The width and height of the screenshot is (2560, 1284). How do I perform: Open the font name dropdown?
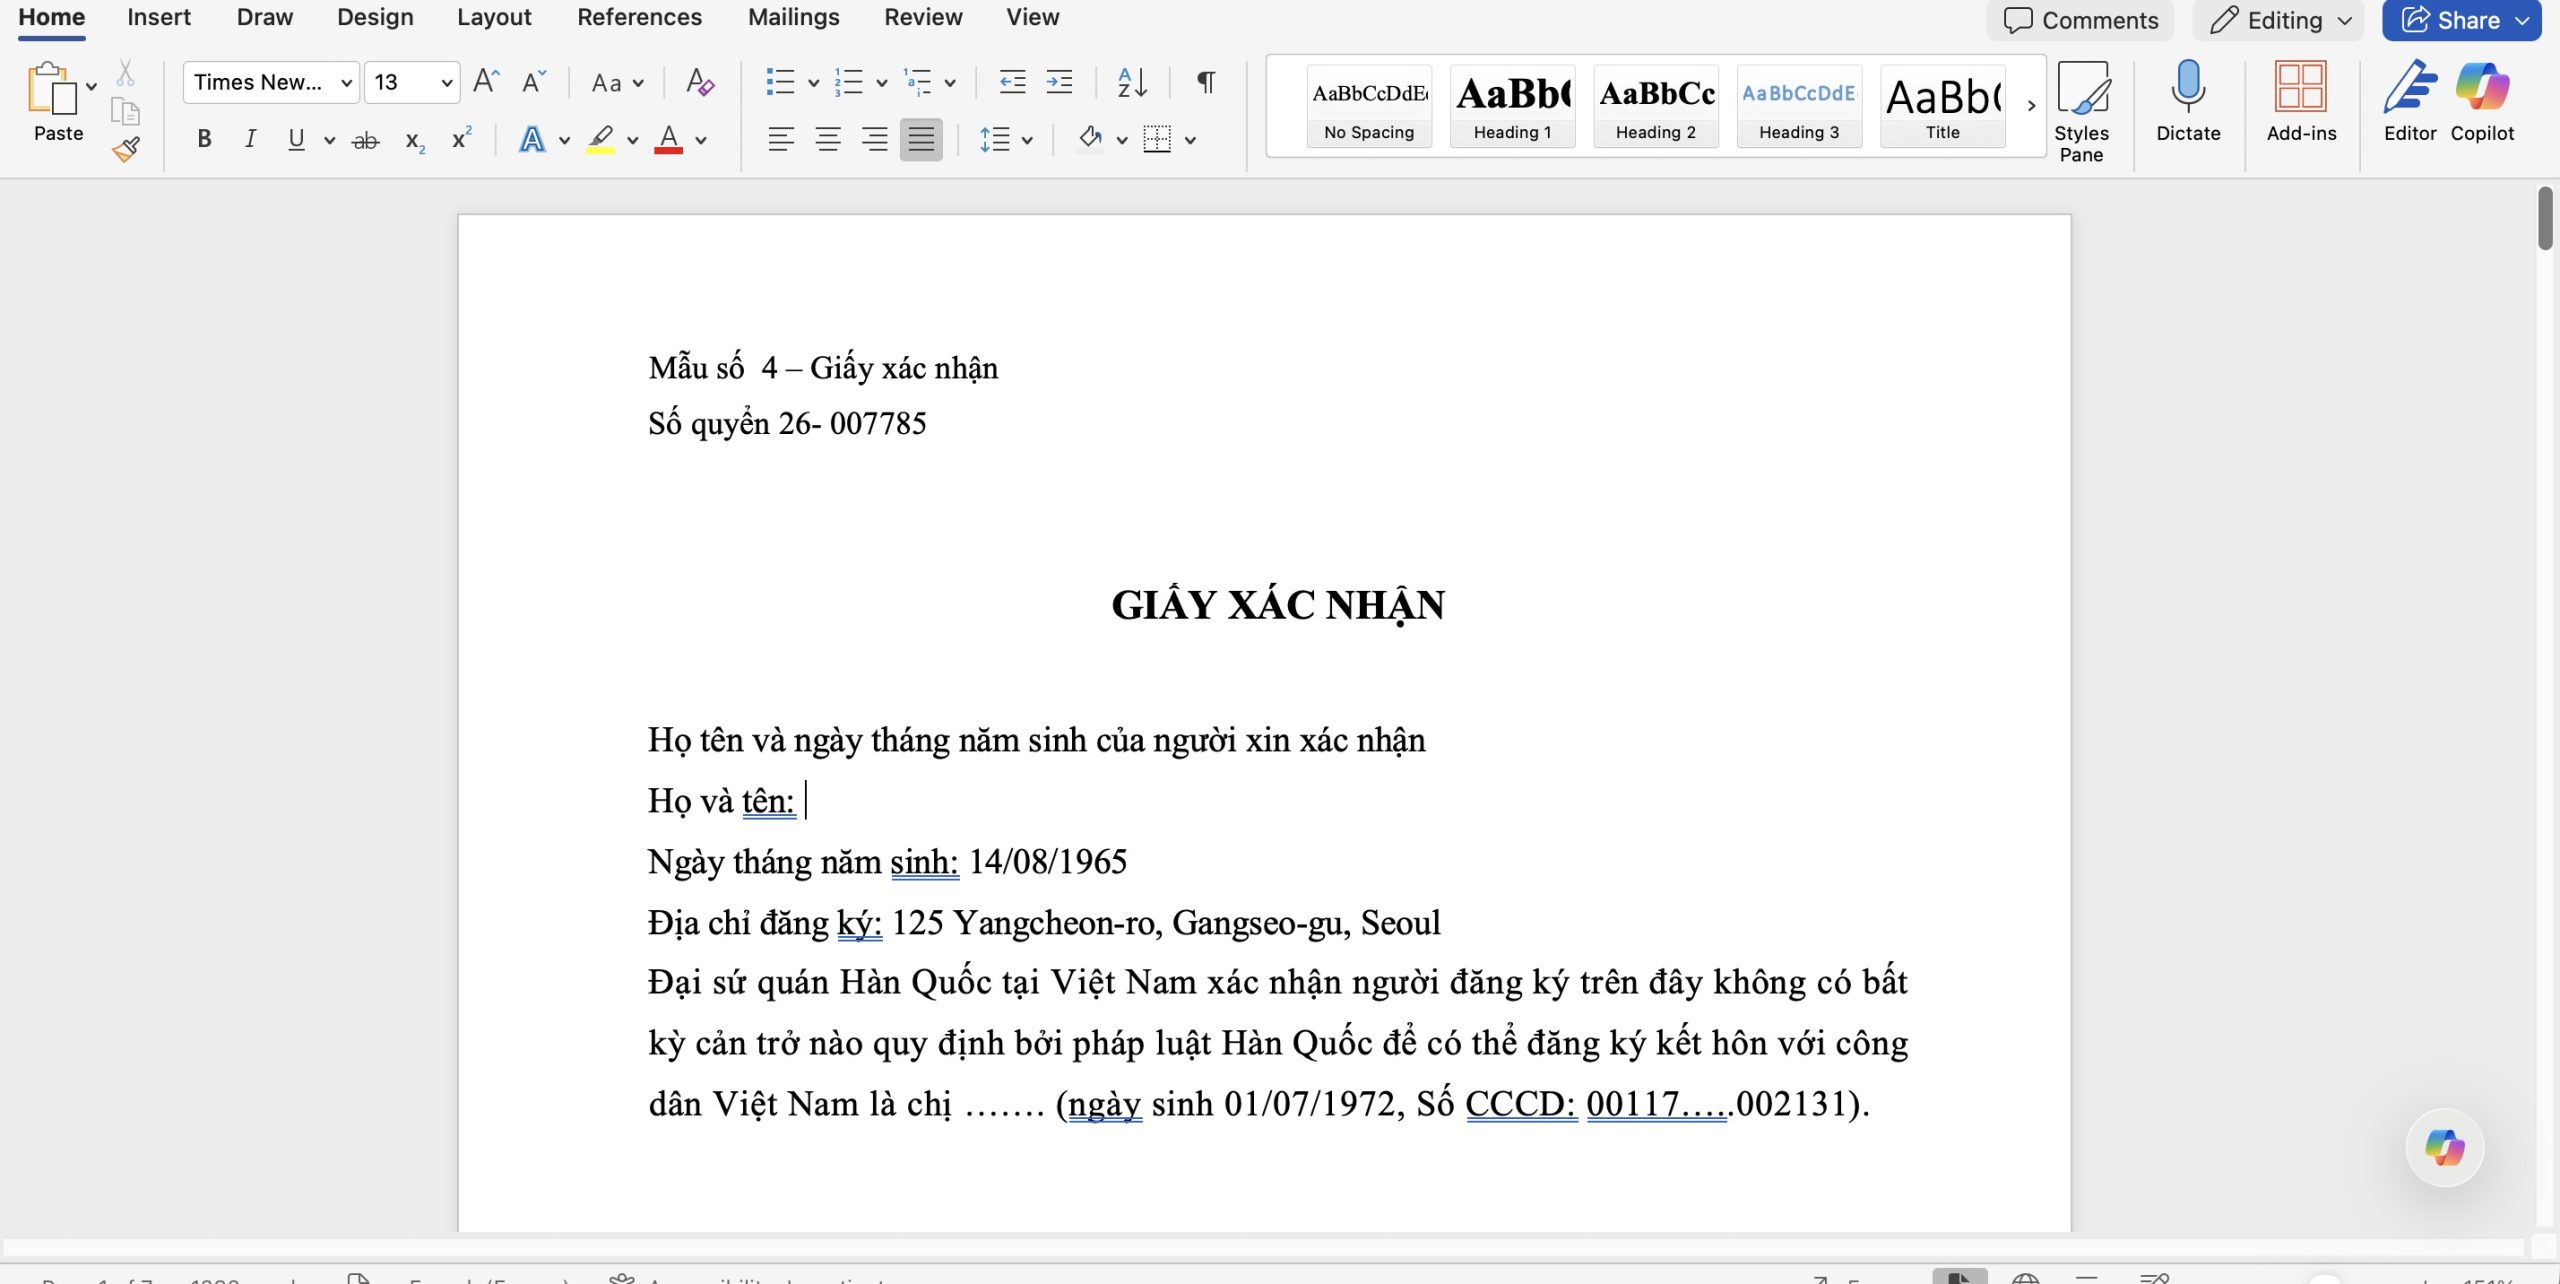click(346, 83)
